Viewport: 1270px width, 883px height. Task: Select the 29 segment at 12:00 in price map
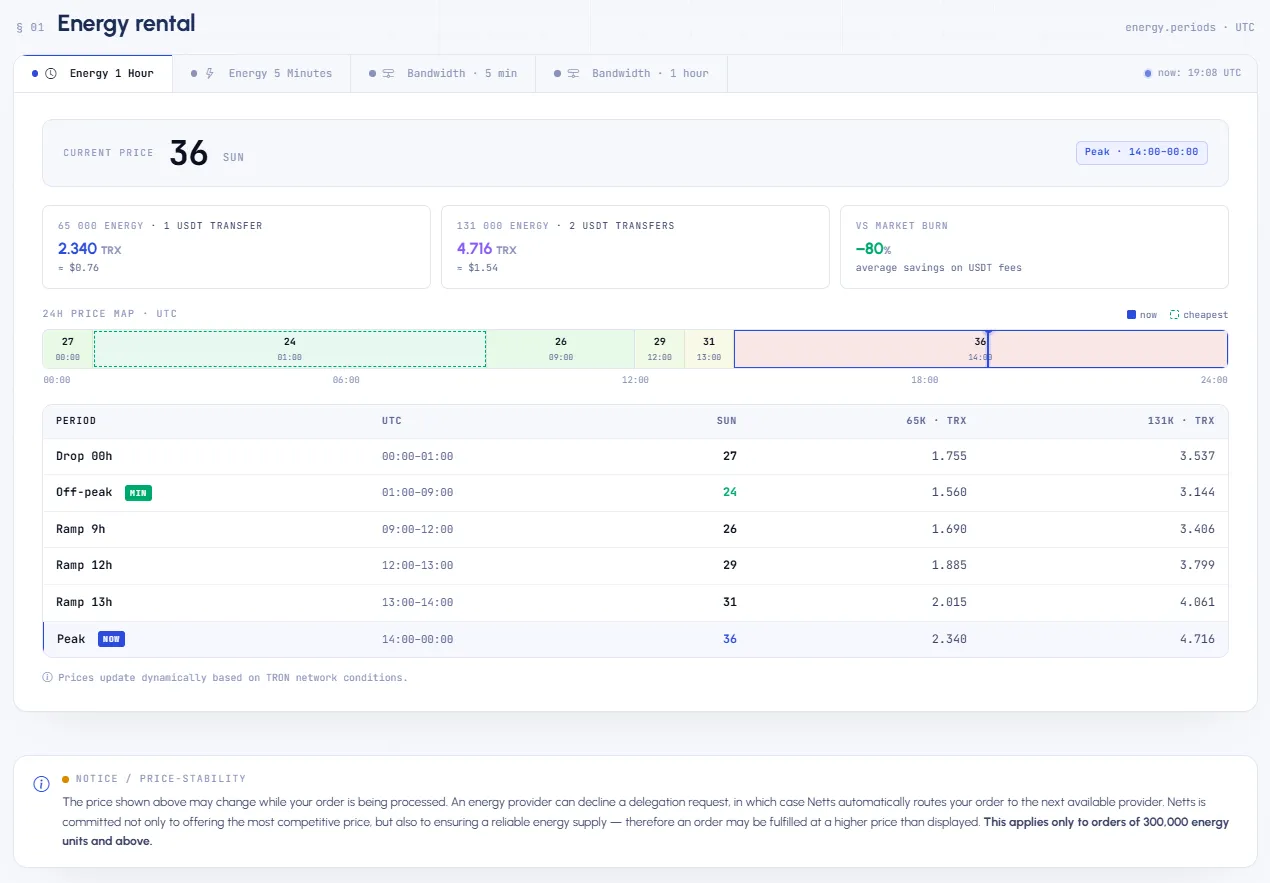click(x=660, y=349)
